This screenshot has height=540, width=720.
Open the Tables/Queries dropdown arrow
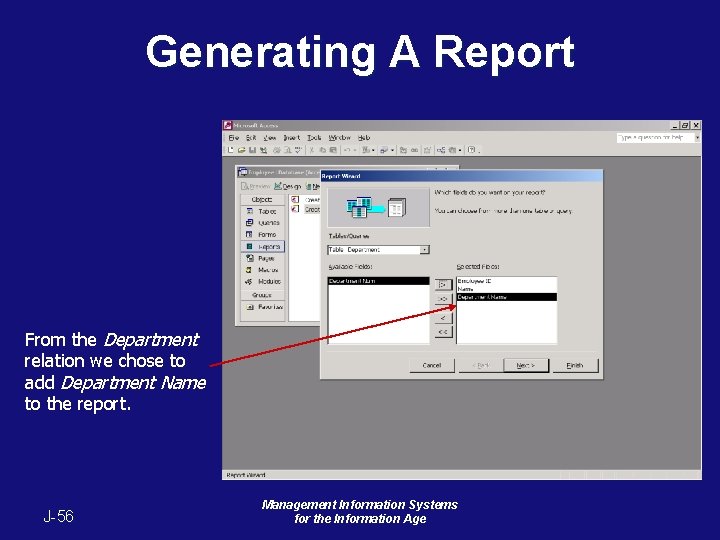click(x=425, y=249)
